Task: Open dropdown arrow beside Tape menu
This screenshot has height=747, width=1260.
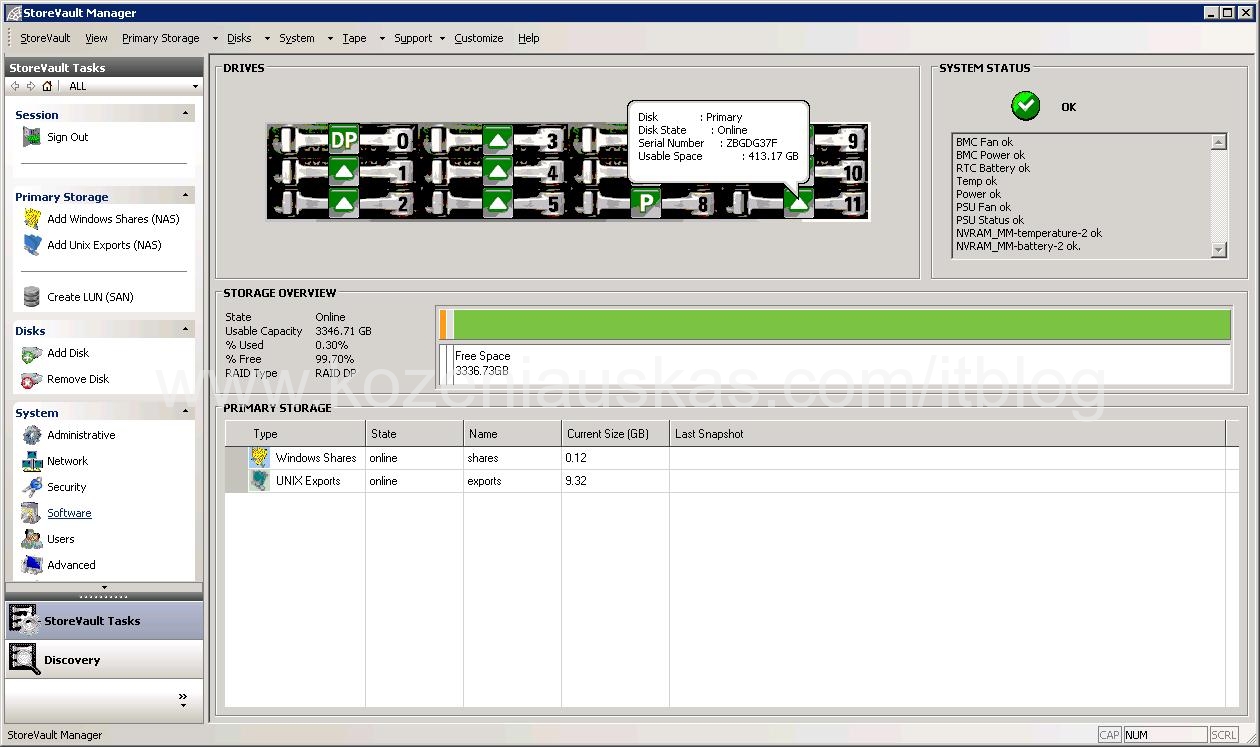Action: click(x=382, y=39)
